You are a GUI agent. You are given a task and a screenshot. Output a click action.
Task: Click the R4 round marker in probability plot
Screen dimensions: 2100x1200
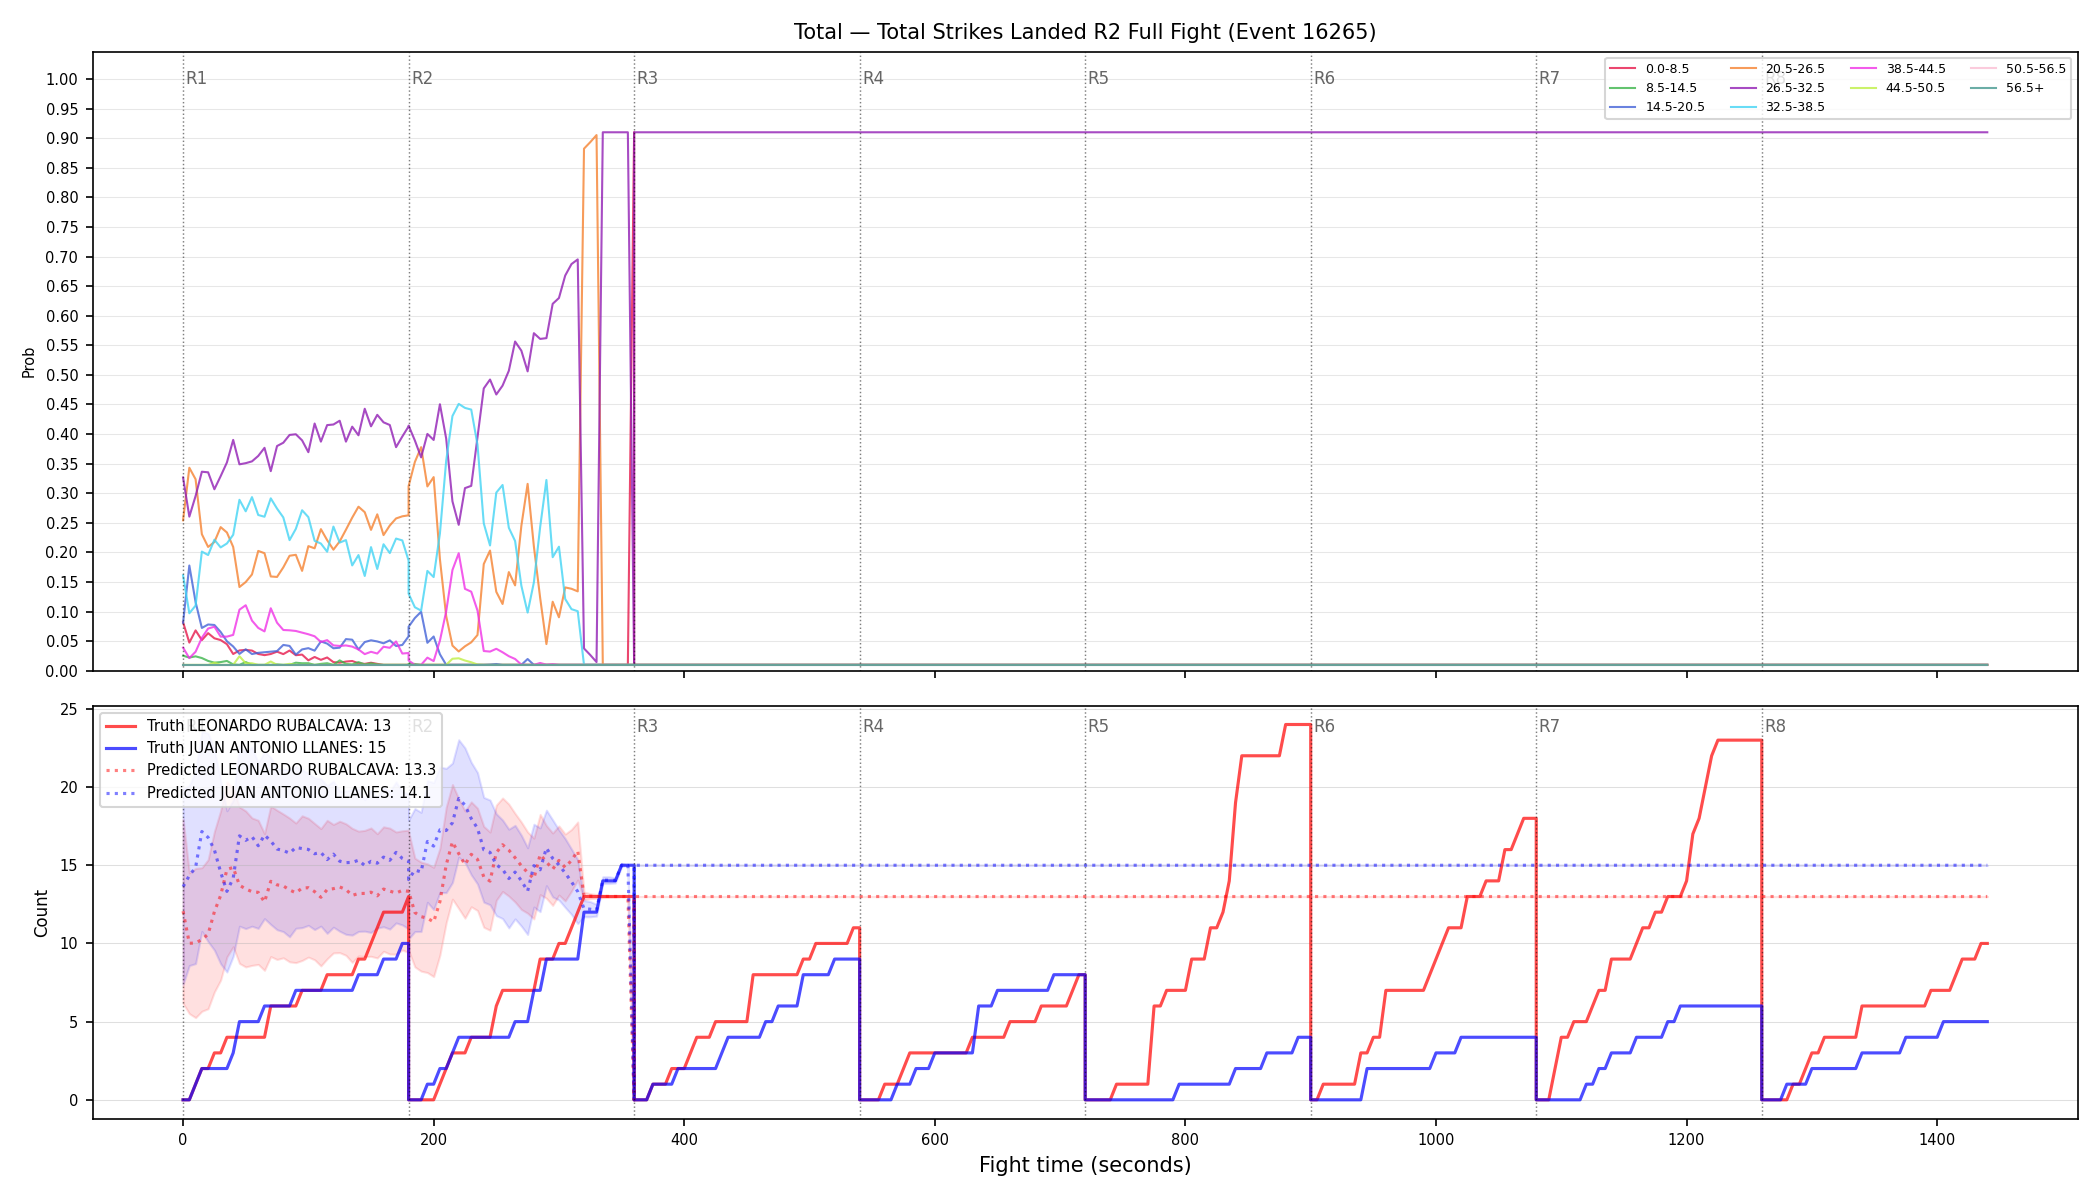873,78
